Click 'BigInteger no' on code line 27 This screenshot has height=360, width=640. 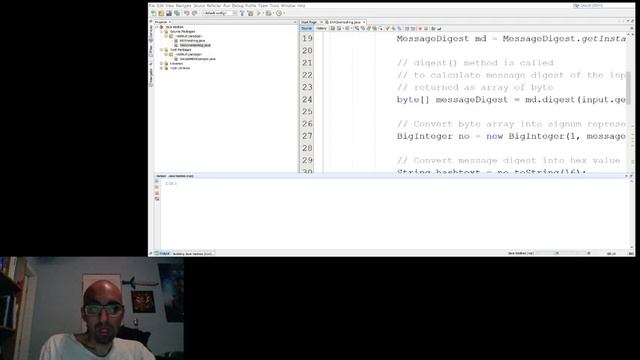[x=433, y=136]
